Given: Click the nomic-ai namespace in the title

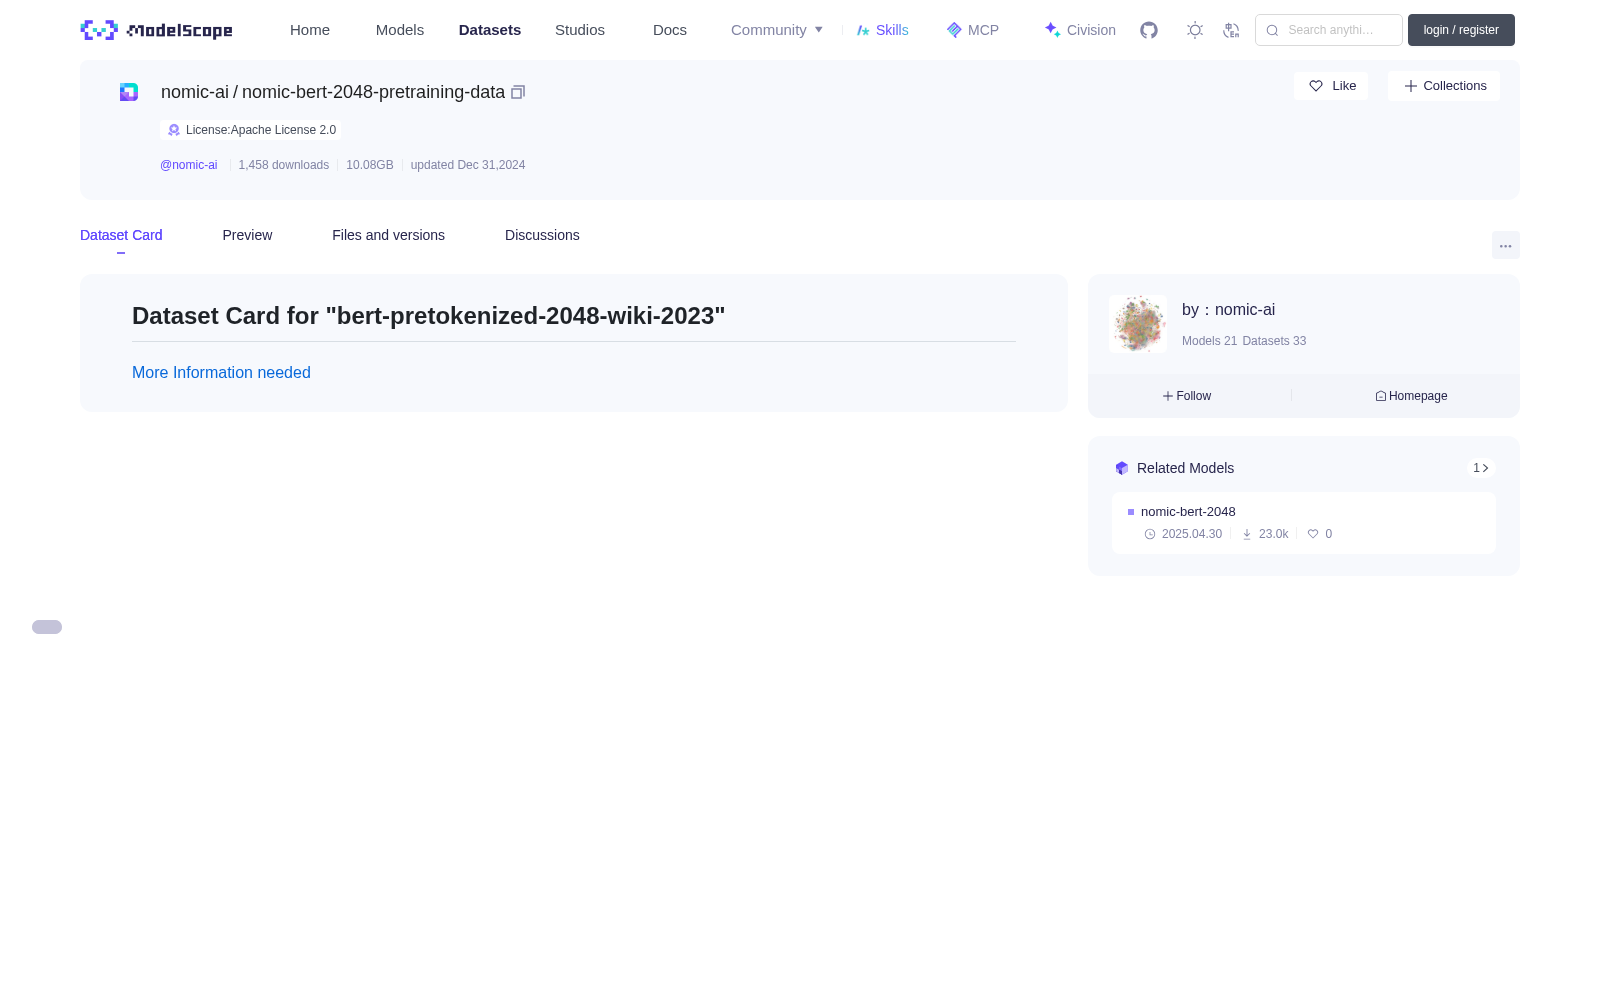Looking at the screenshot, I should [x=195, y=92].
